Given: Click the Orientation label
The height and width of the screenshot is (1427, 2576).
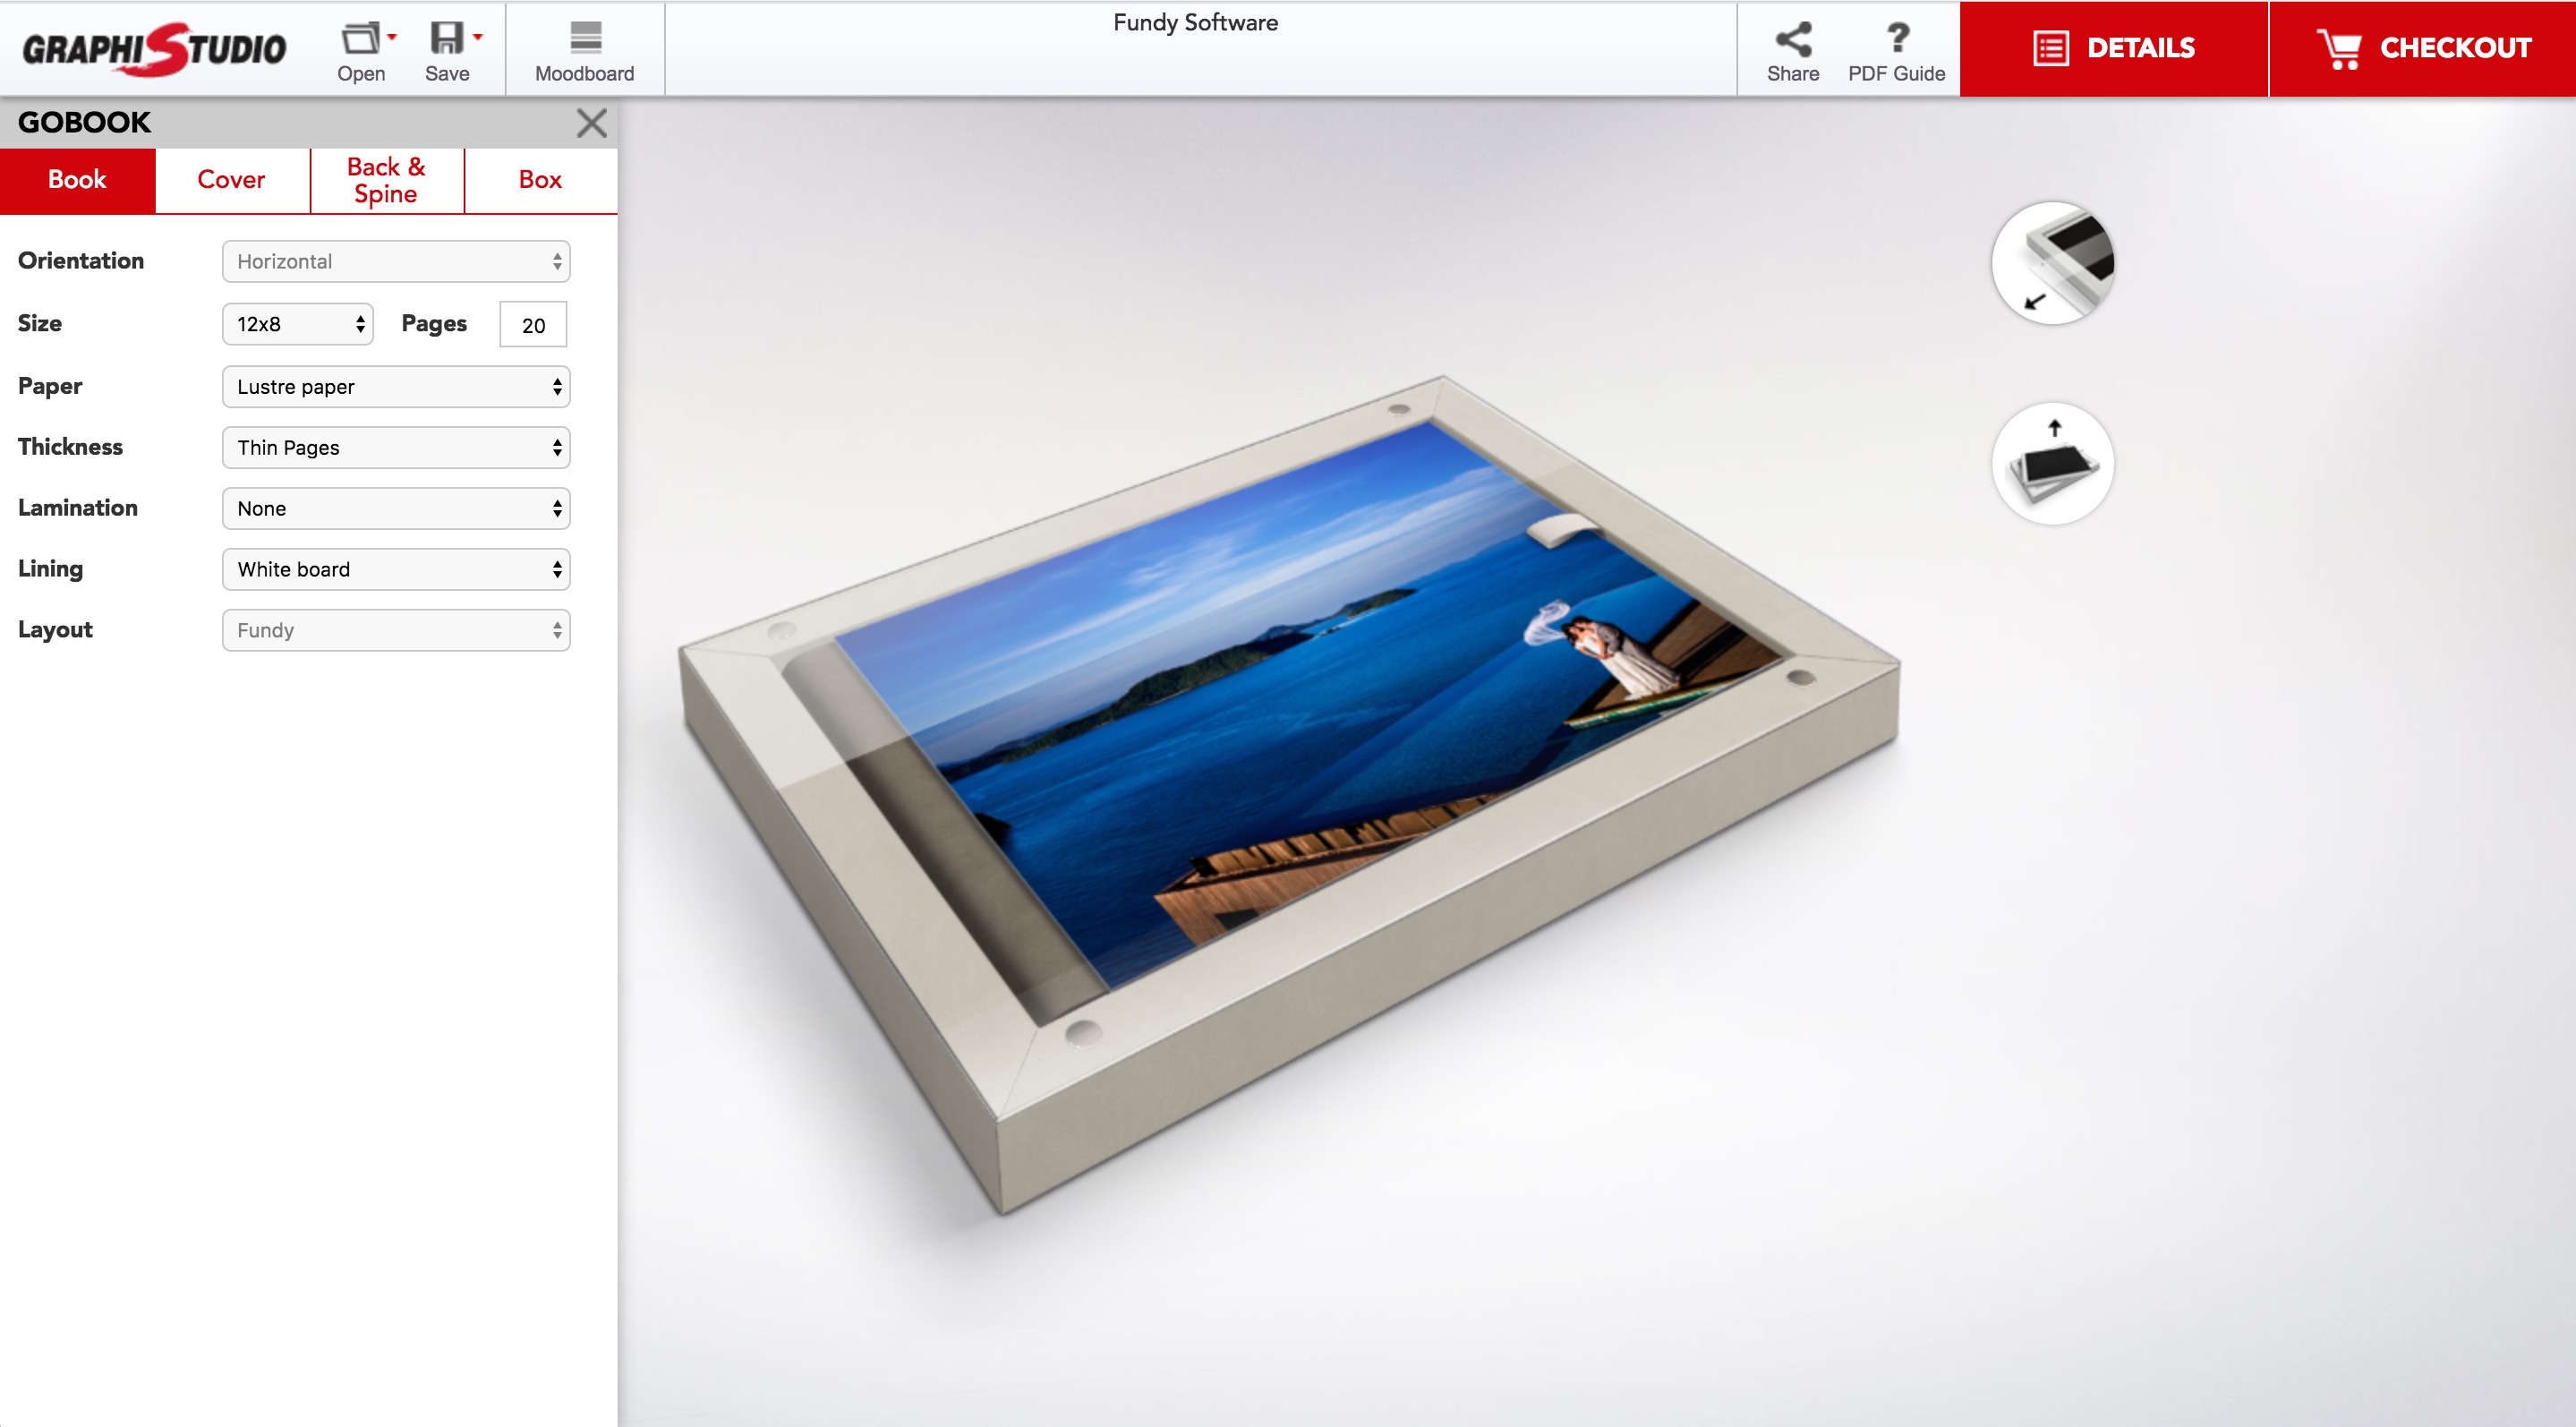Looking at the screenshot, I should click(x=81, y=260).
